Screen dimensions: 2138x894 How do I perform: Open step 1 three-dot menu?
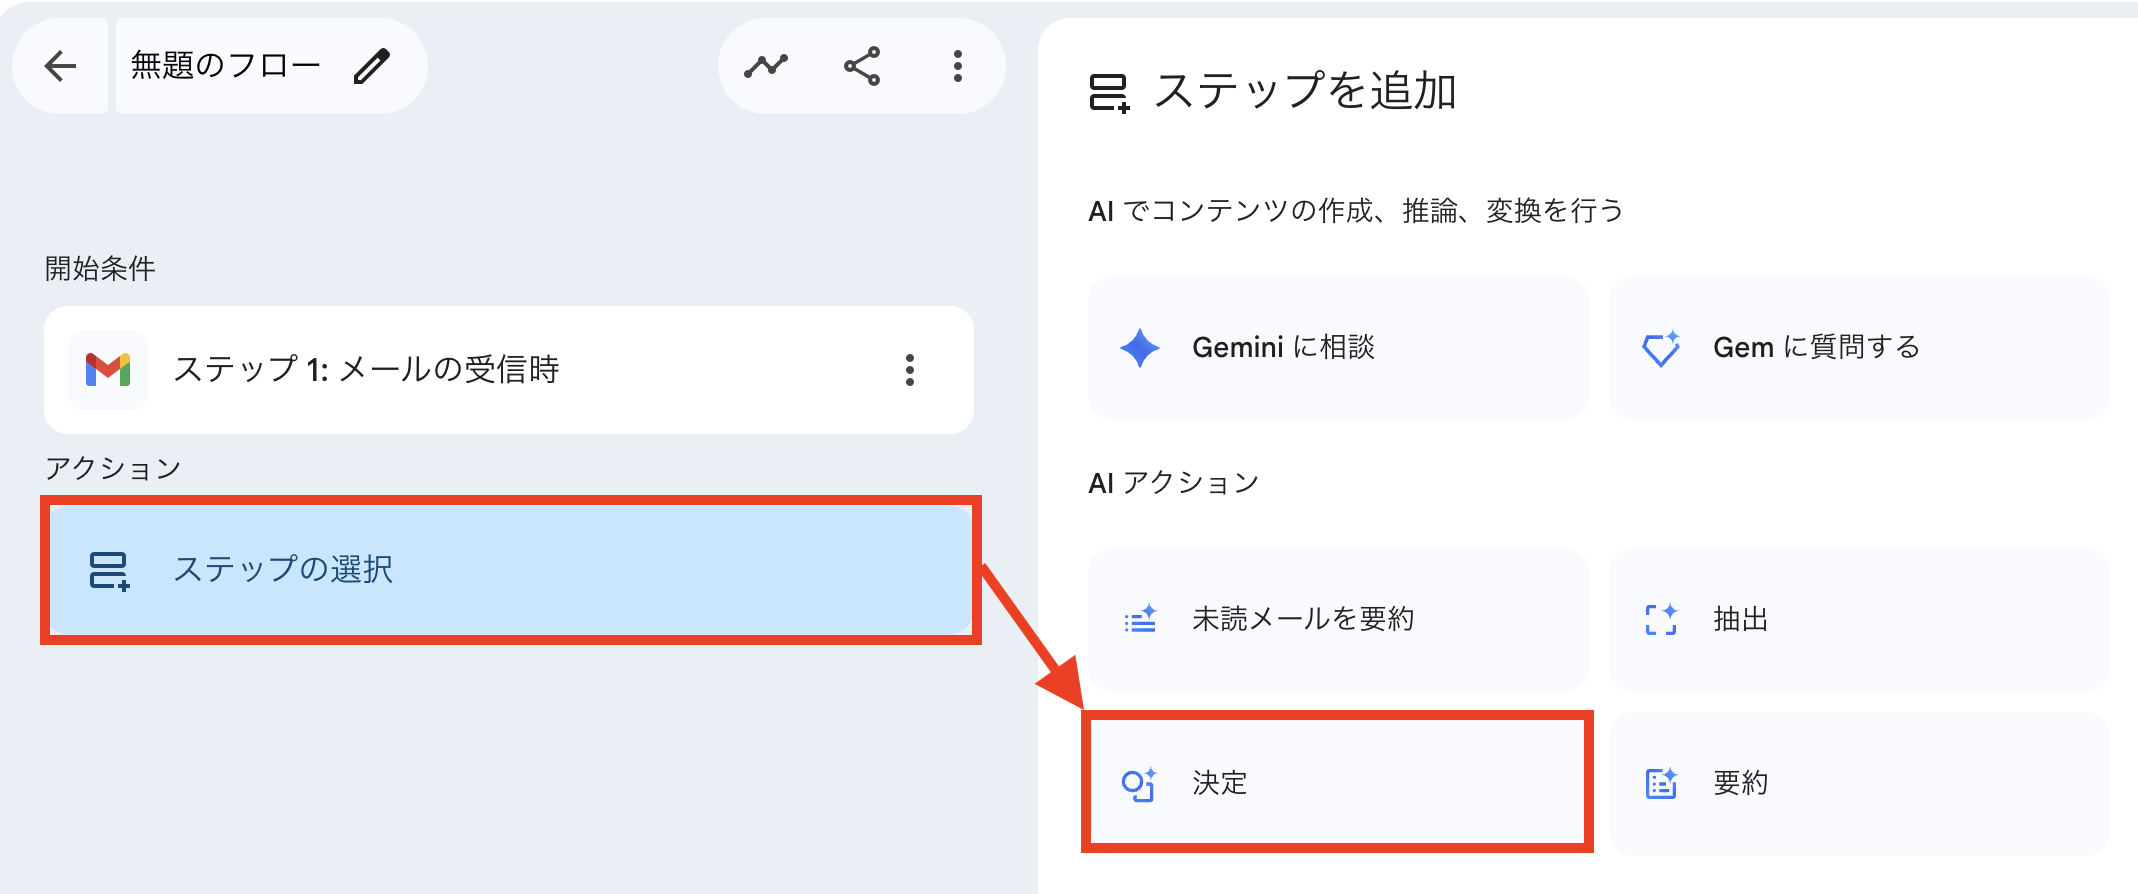coord(910,370)
